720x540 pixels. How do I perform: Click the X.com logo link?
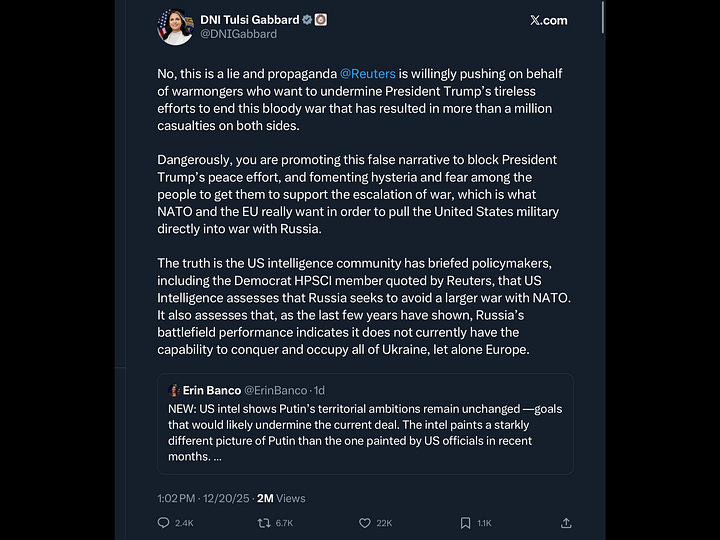coord(548,20)
